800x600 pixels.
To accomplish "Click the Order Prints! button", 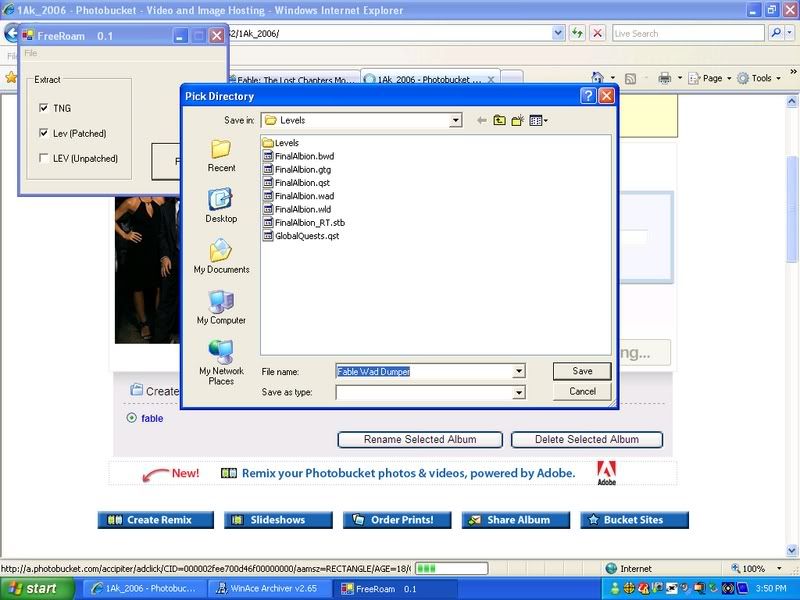I will pos(397,520).
